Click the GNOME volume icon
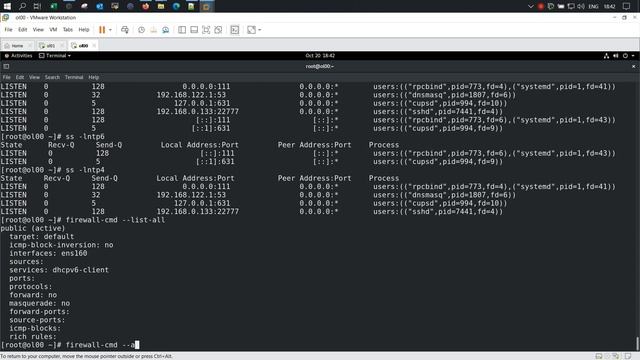The height and width of the screenshot is (360, 640). [616, 56]
